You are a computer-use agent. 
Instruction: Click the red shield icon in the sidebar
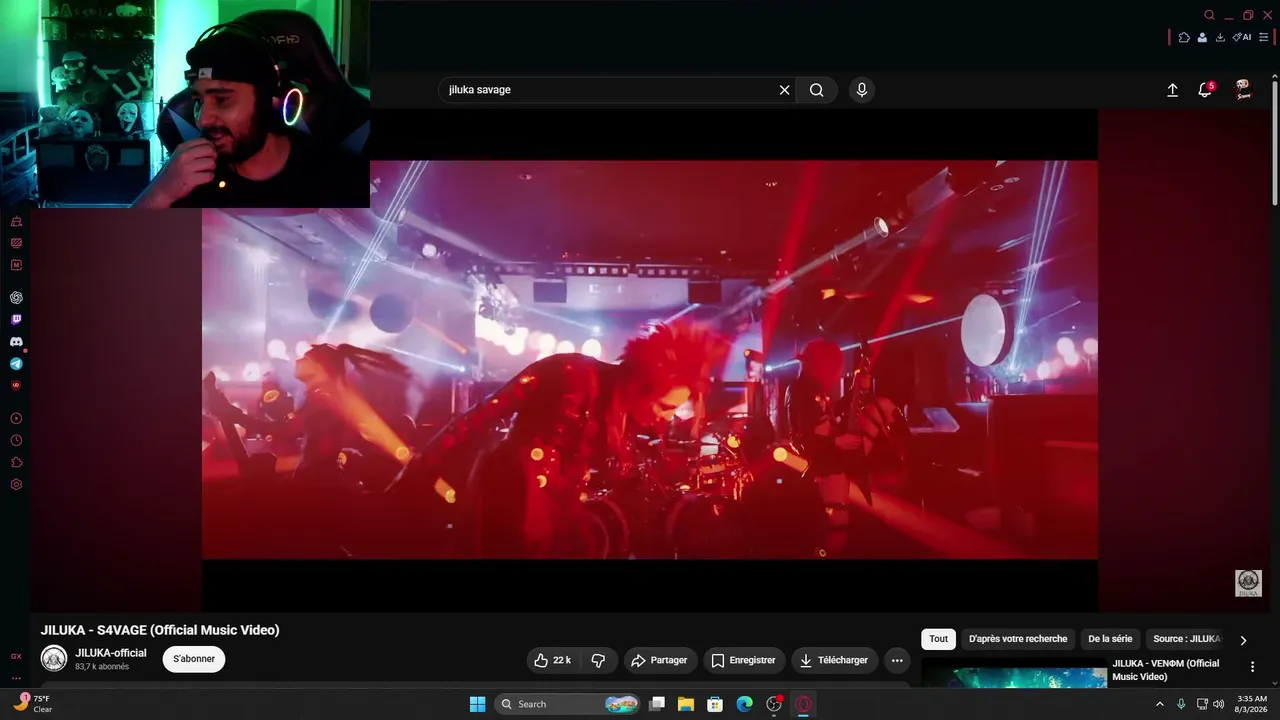(16, 384)
